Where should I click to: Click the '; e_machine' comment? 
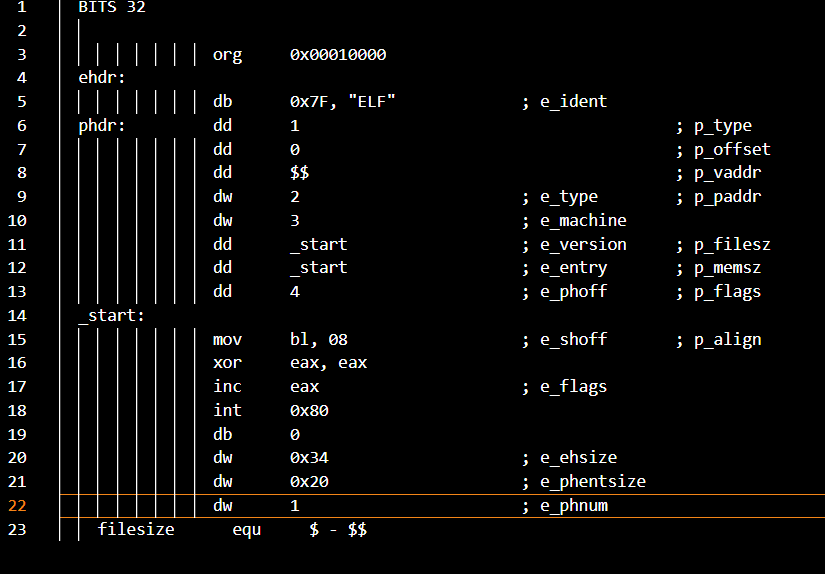(574, 220)
